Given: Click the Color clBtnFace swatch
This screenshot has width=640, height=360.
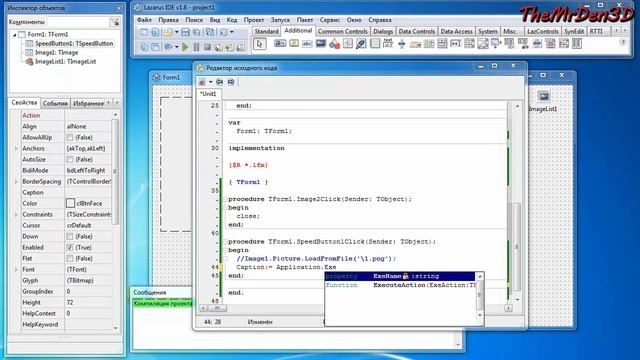Looking at the screenshot, I should (x=71, y=203).
